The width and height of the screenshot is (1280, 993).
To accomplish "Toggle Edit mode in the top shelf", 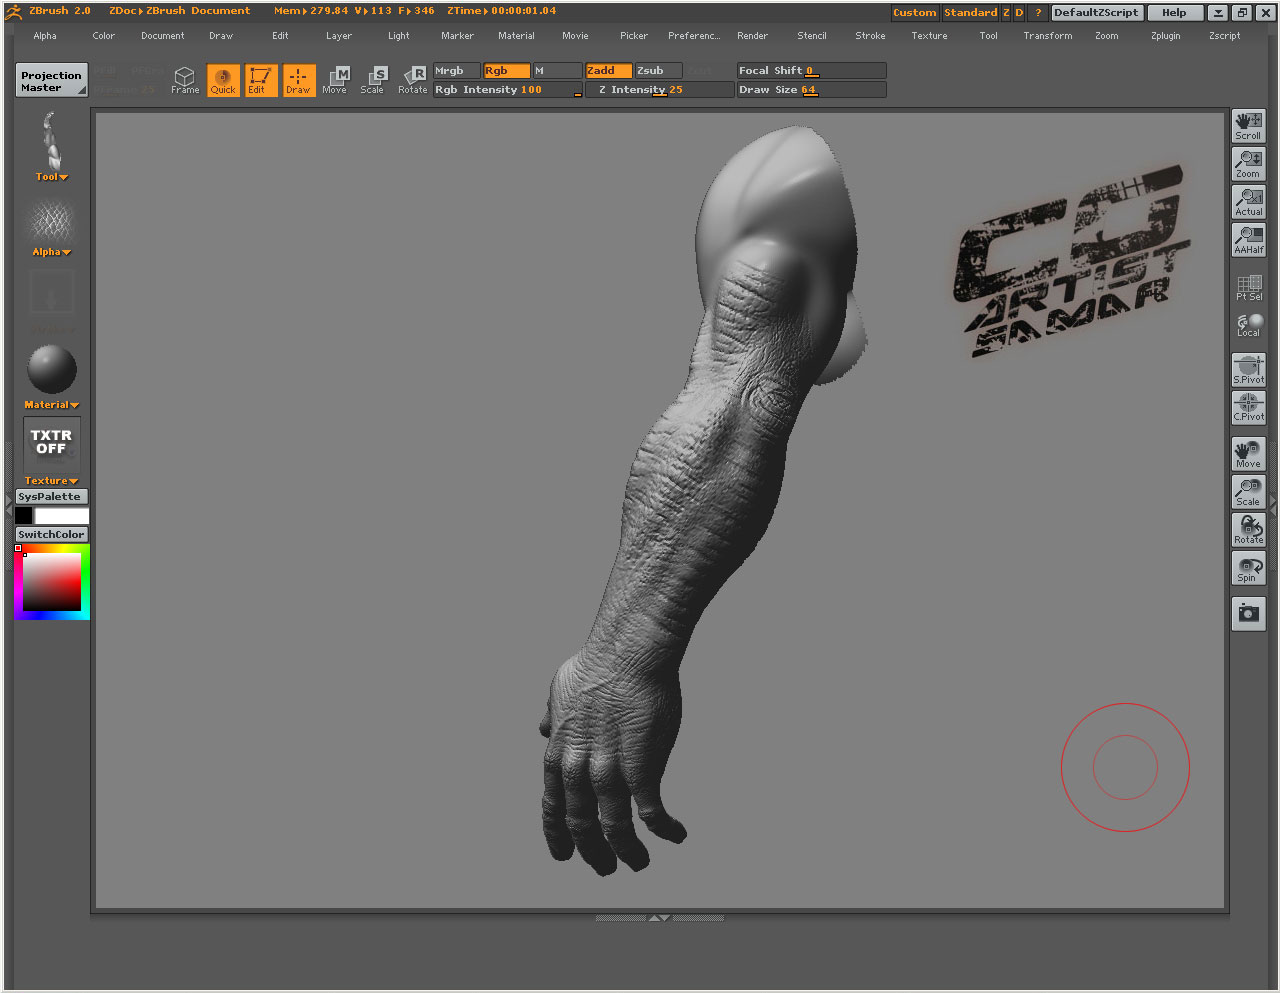I will click(x=260, y=80).
